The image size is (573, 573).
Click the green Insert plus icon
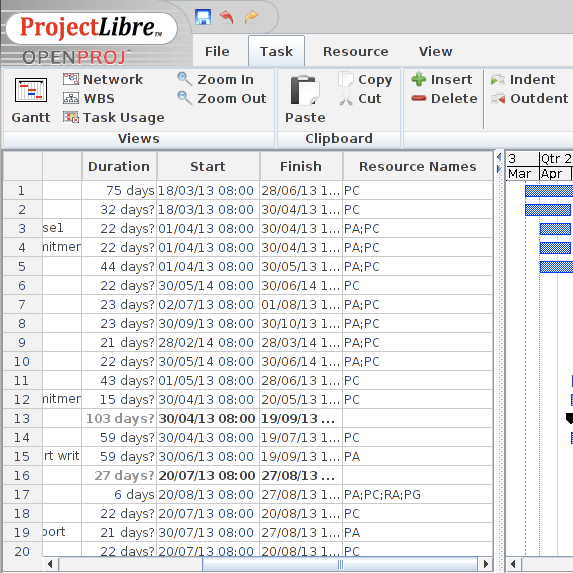pyautogui.click(x=419, y=79)
